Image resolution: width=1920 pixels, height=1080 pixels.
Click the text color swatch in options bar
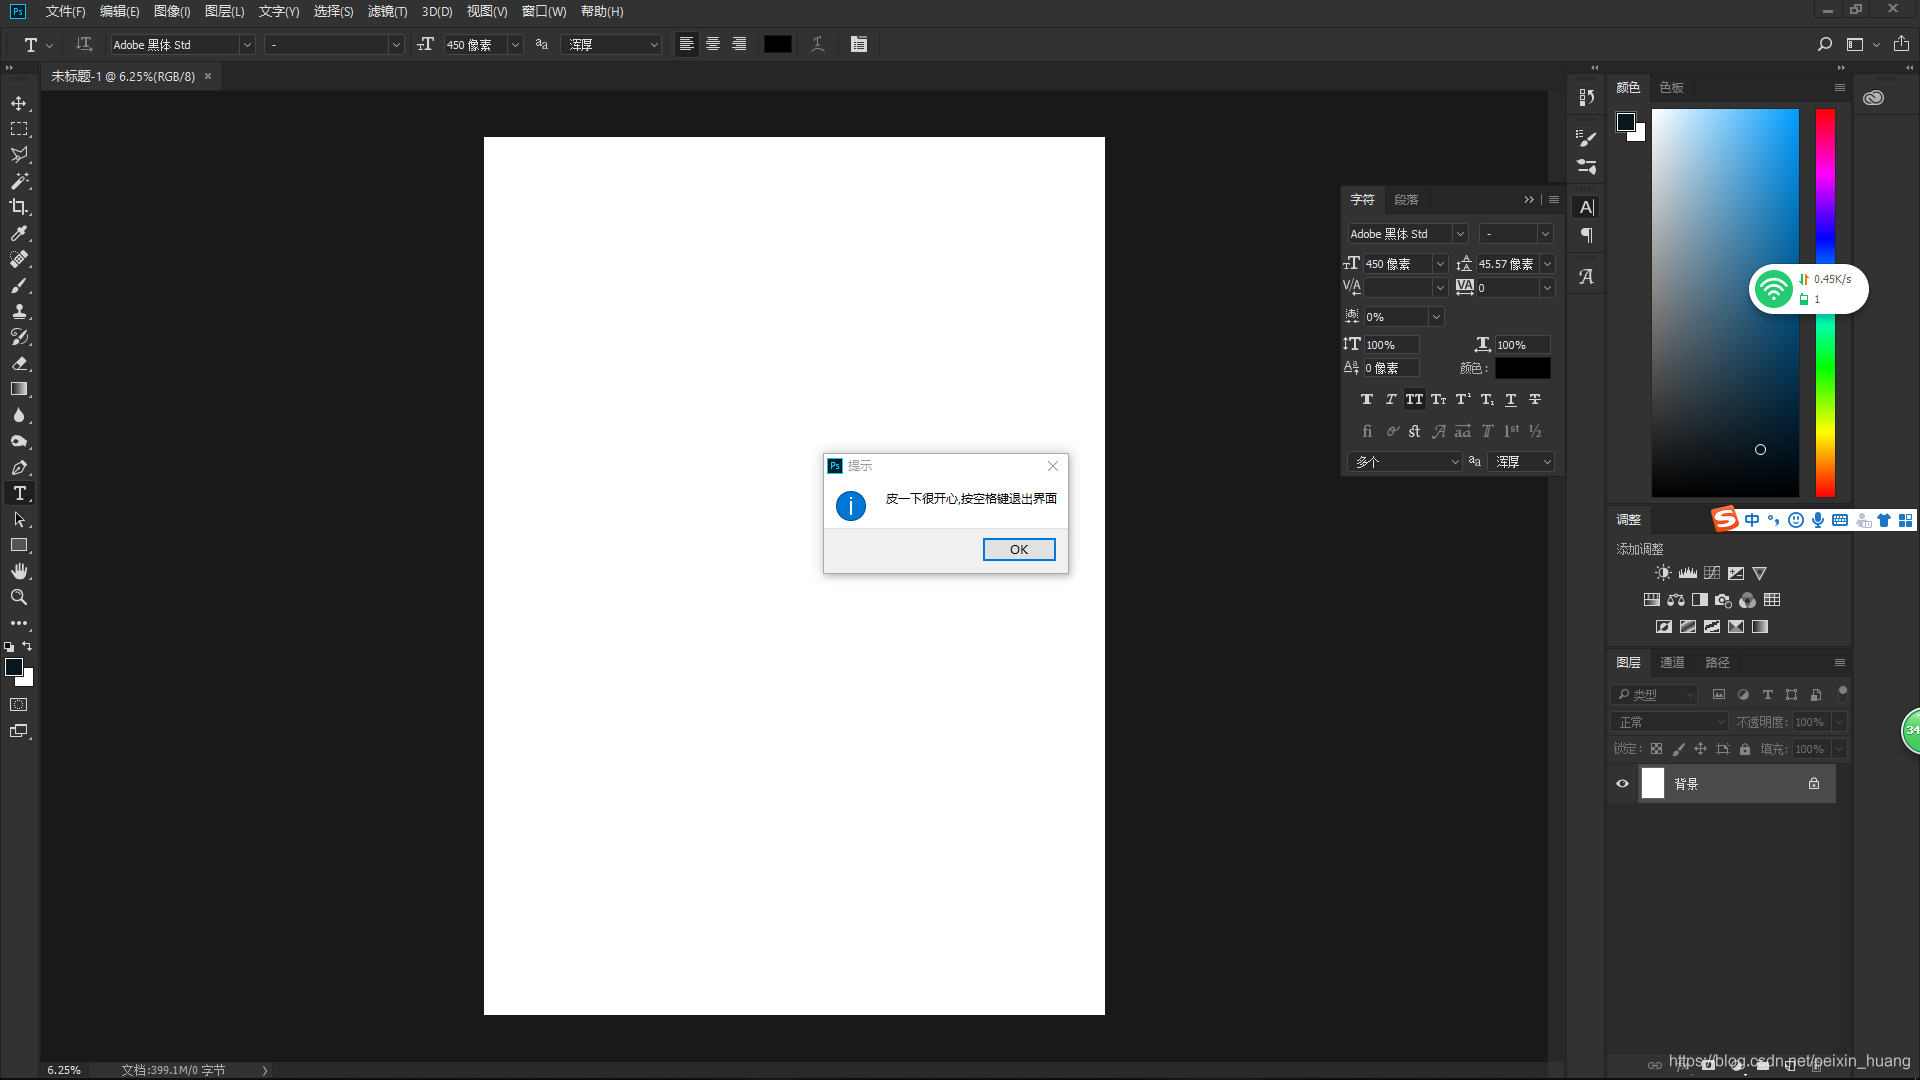(x=777, y=44)
